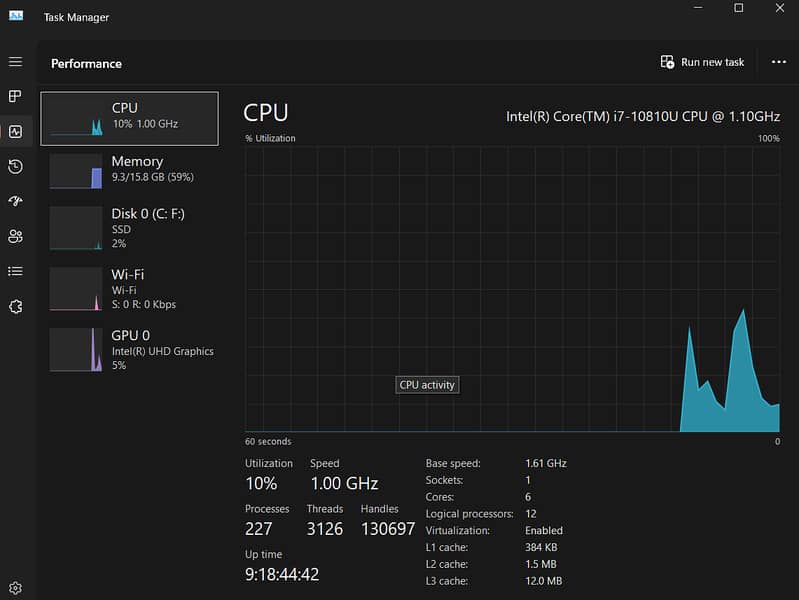The width and height of the screenshot is (799, 600).
Task: Select GPU 0 Intel UHD Graphics
Action: (129, 350)
